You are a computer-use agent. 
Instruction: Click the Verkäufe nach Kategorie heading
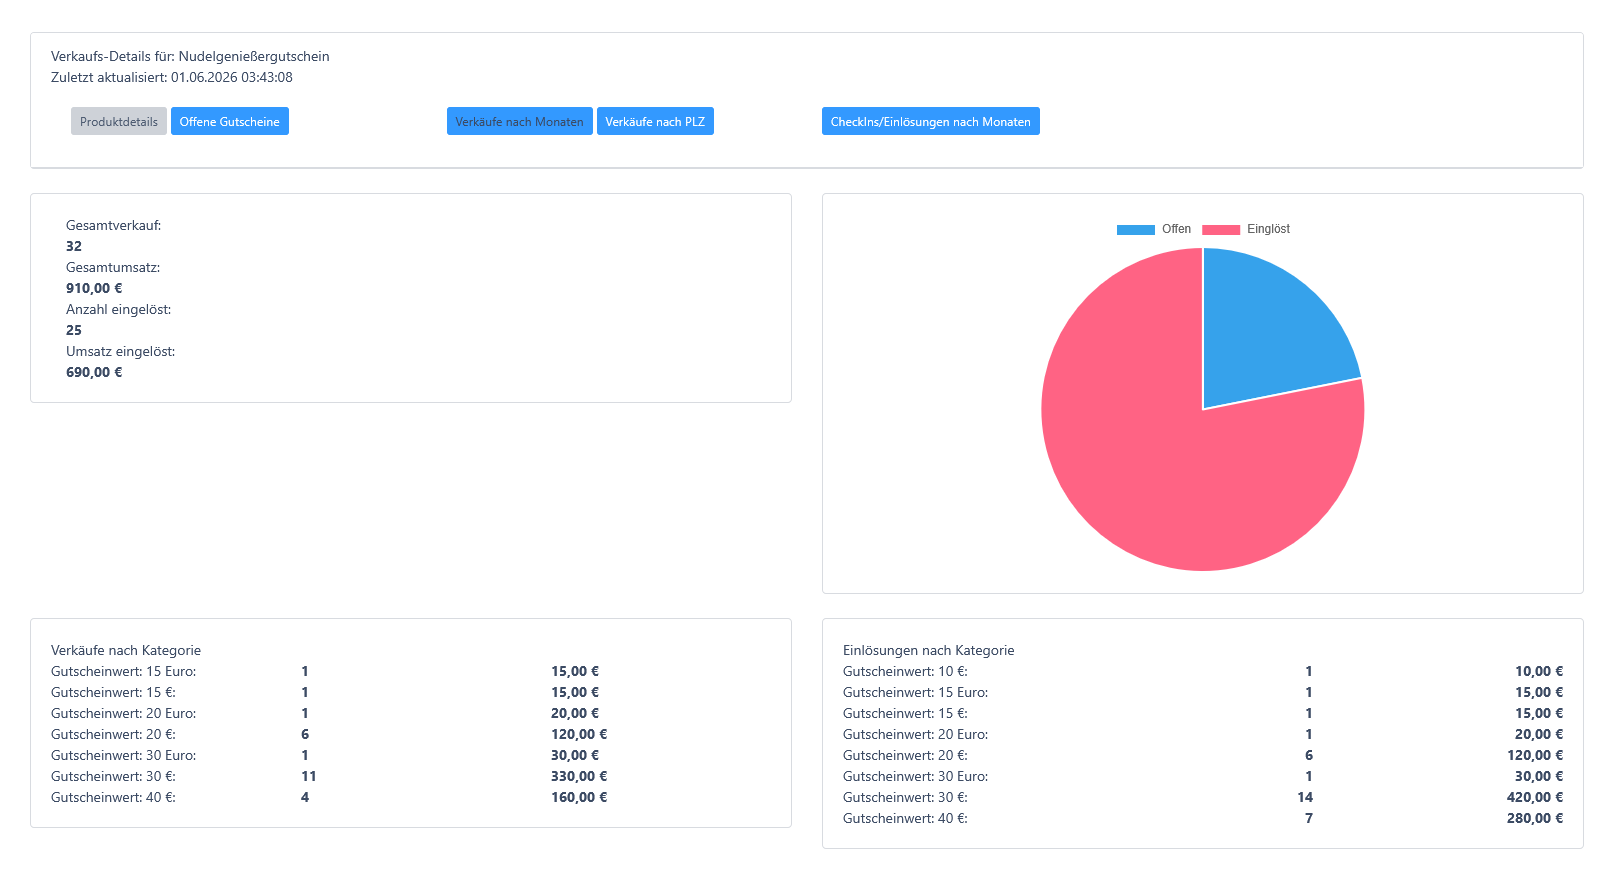126,650
